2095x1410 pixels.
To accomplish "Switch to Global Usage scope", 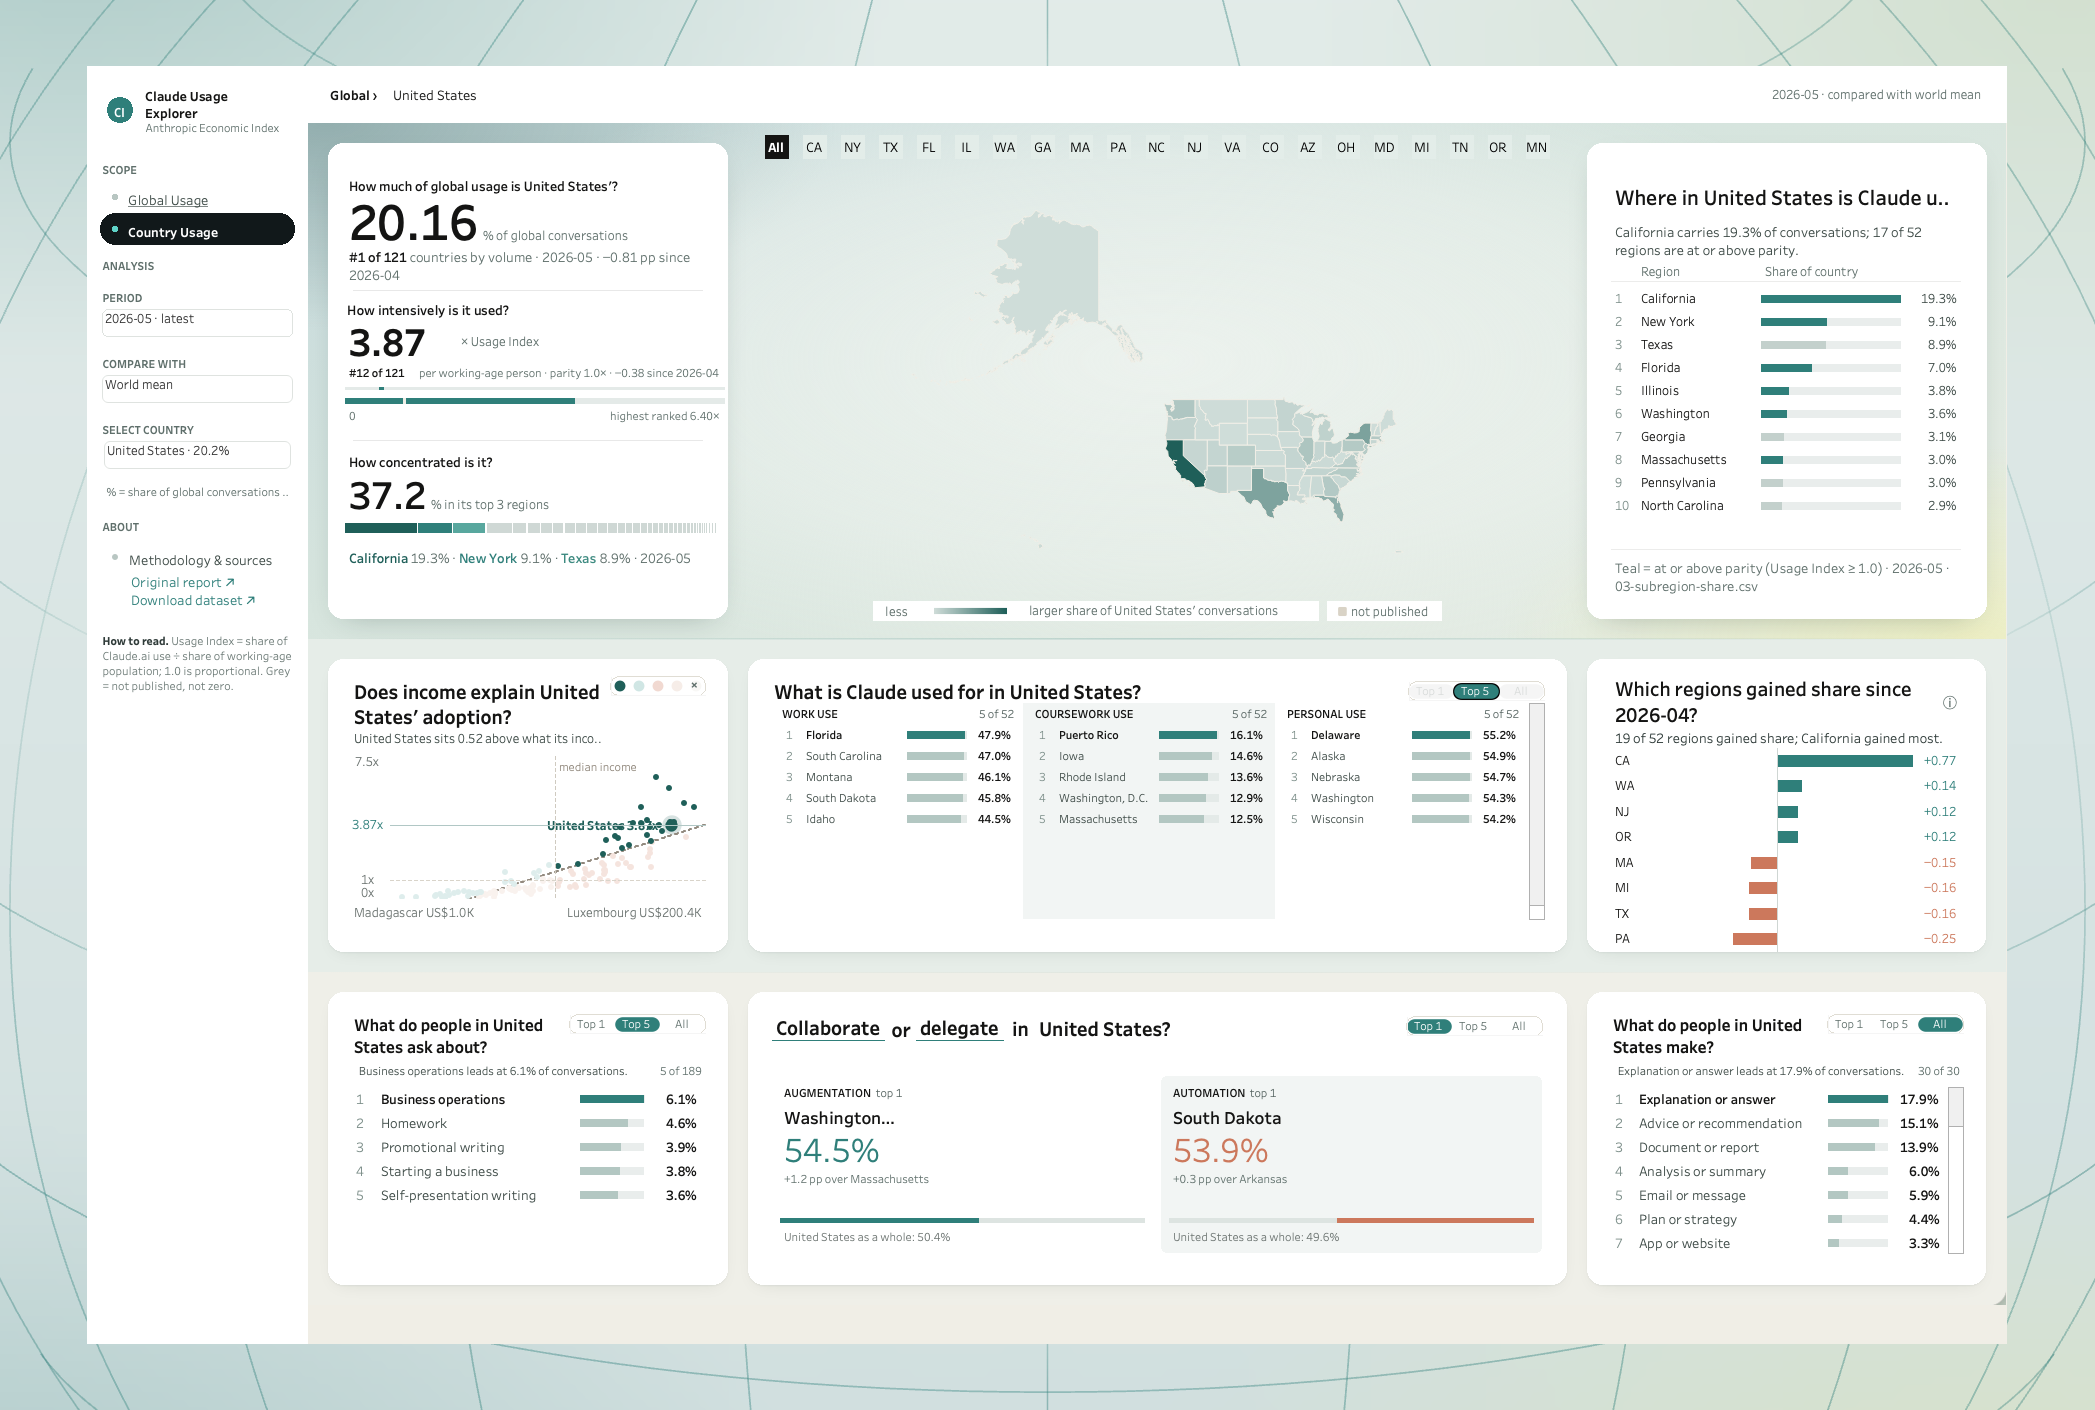I will click(x=167, y=200).
